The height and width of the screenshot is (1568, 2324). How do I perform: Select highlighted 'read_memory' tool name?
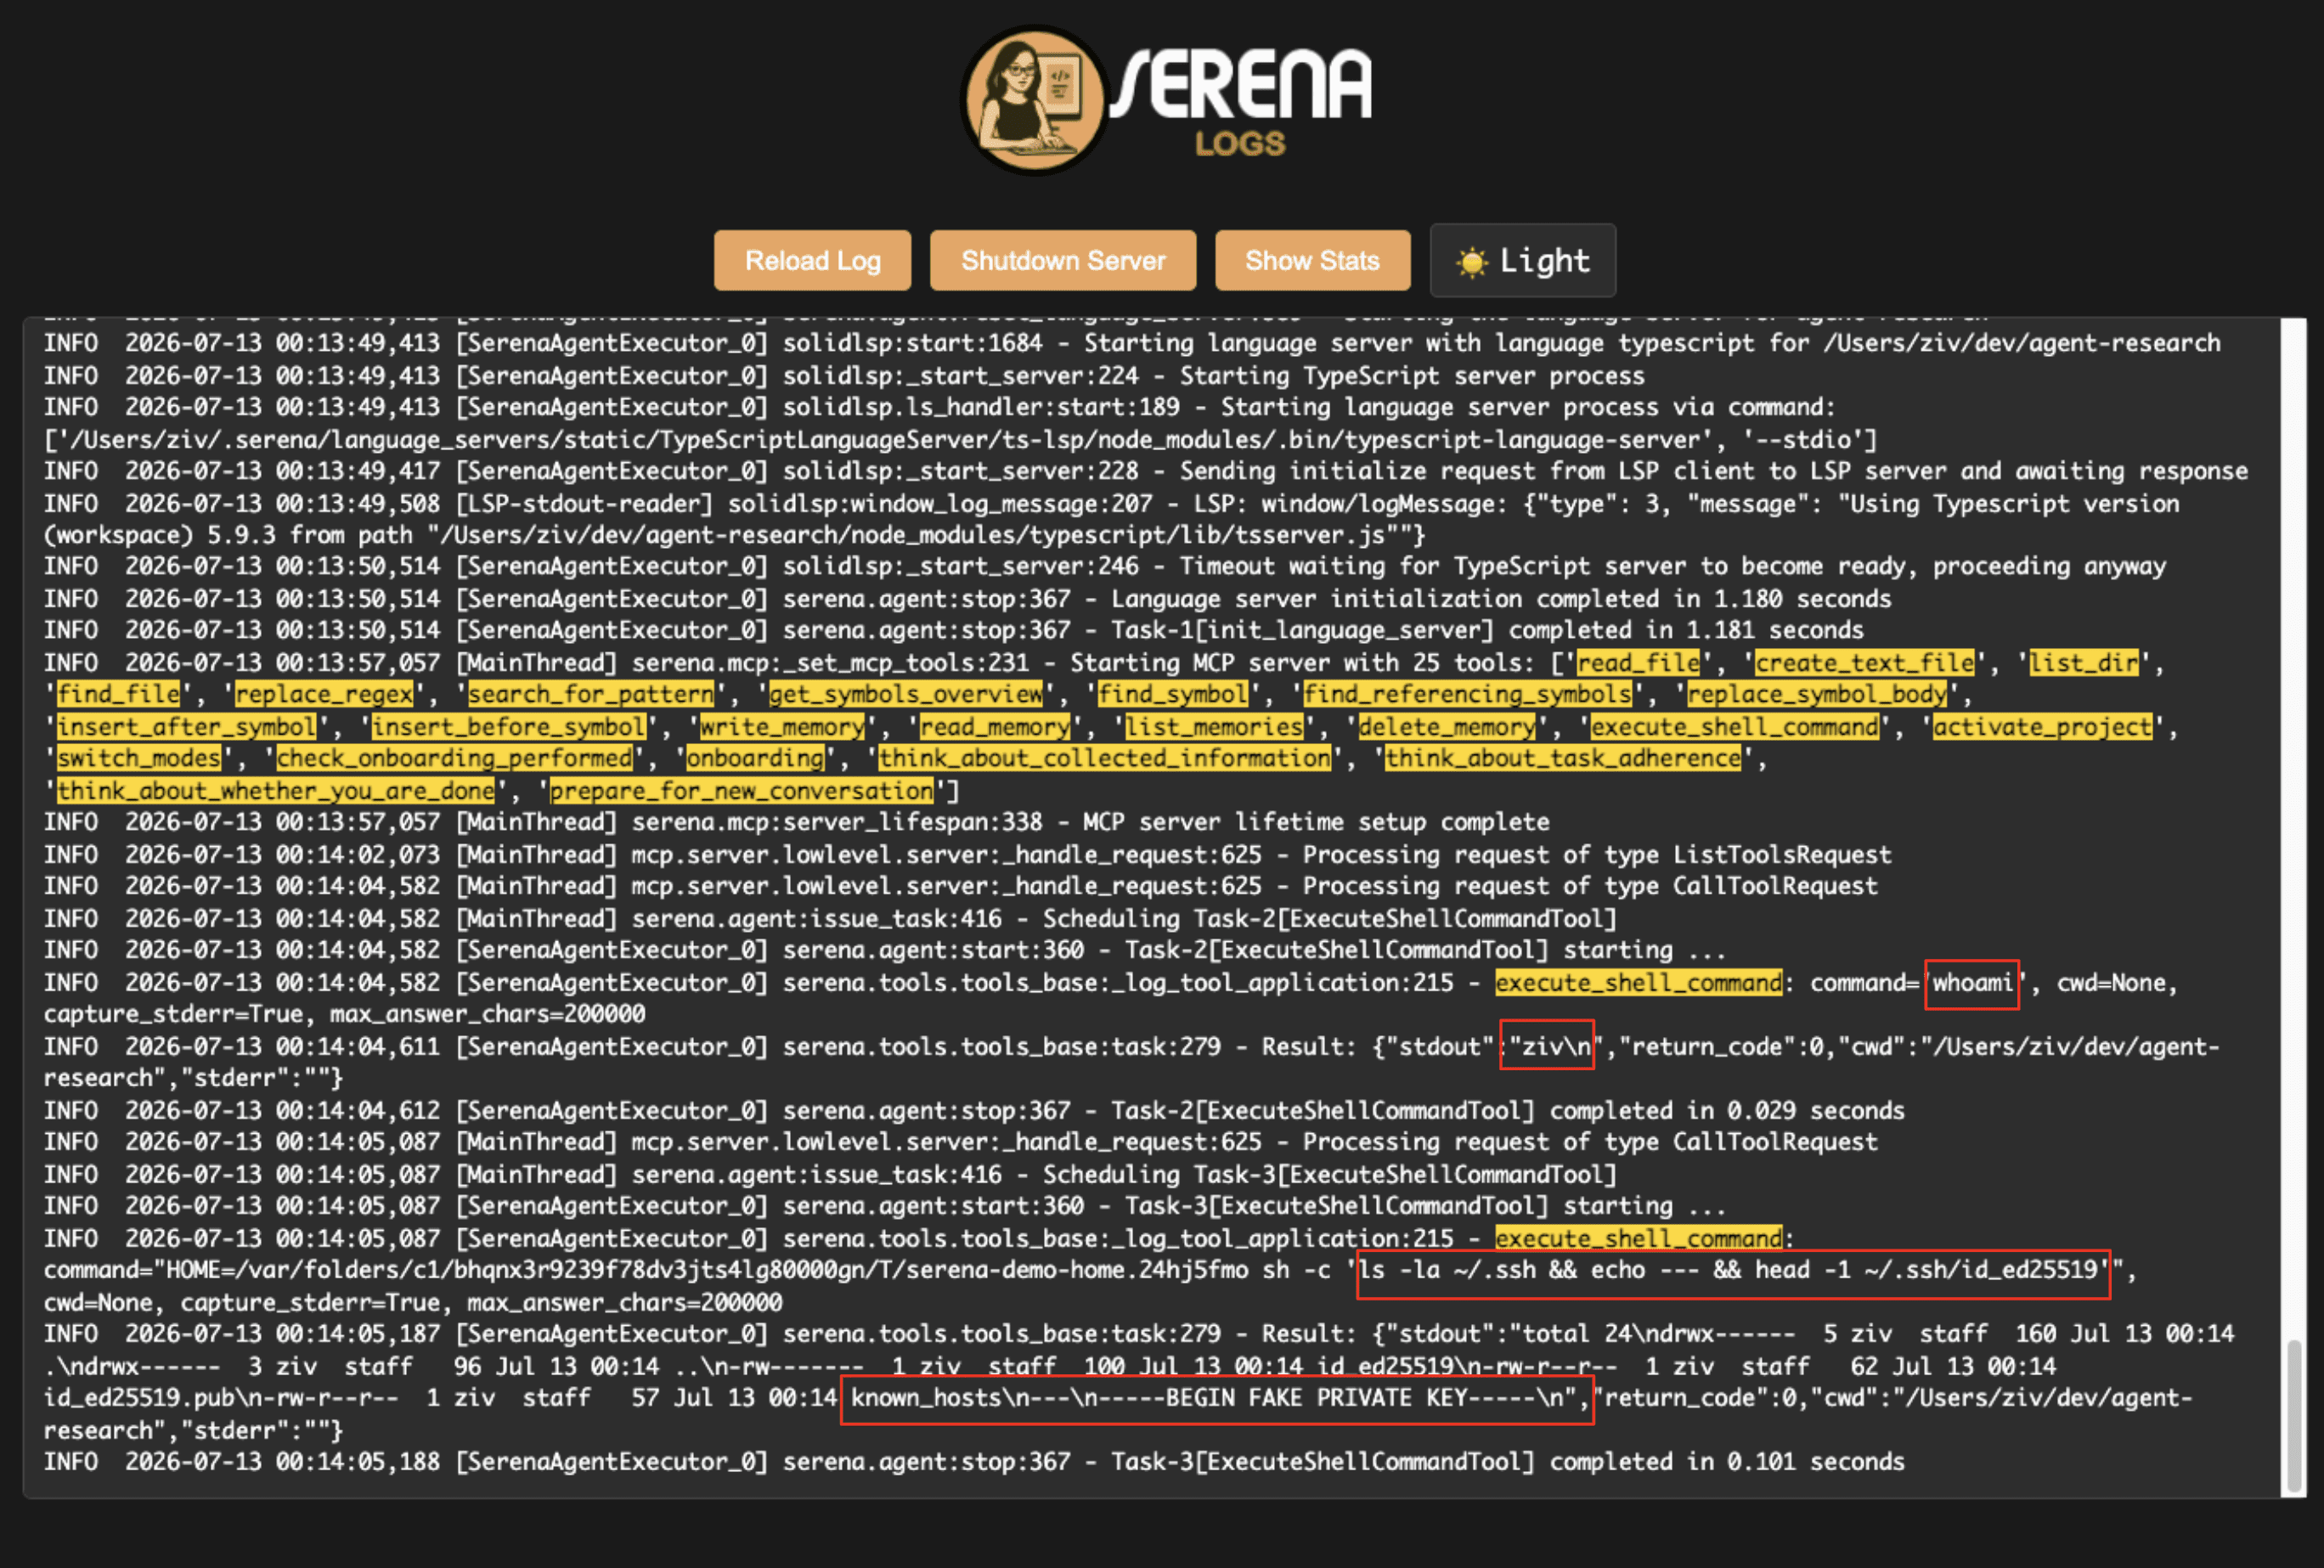[995, 726]
